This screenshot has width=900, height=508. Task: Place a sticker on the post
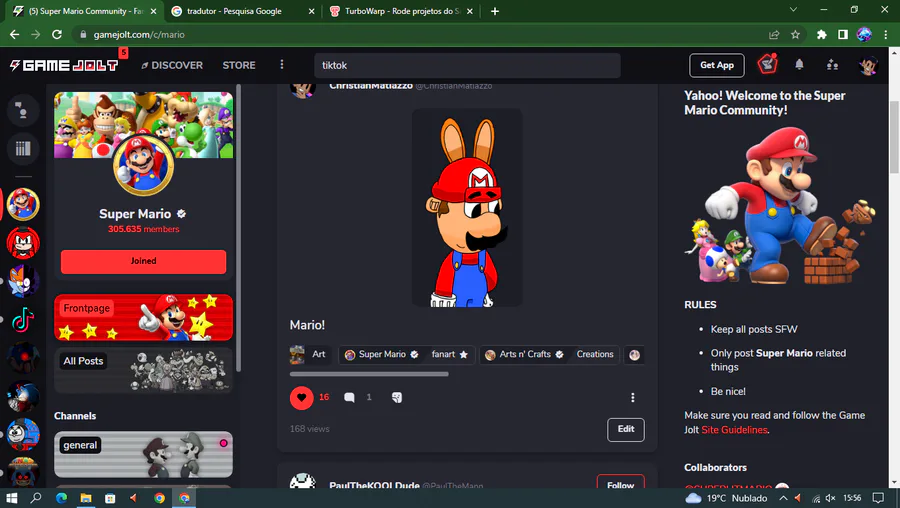pos(397,397)
